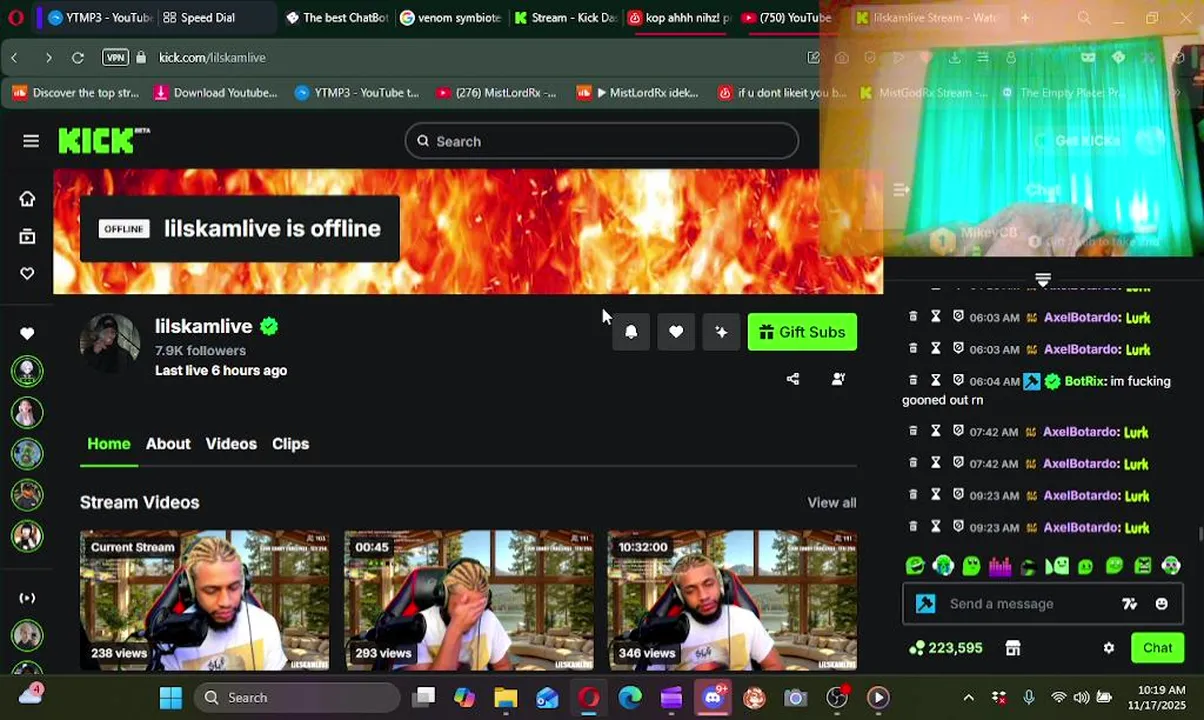Click the lilskamlive channel name
This screenshot has height=720, width=1204.
(x=203, y=326)
